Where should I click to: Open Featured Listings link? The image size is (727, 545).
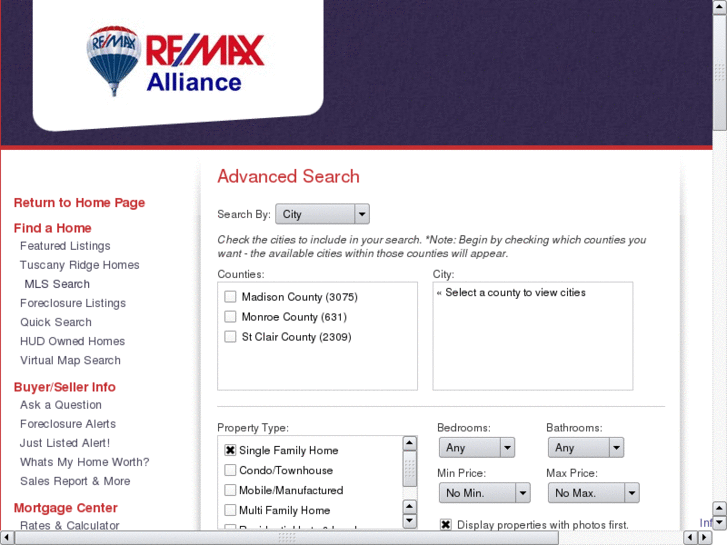(65, 246)
